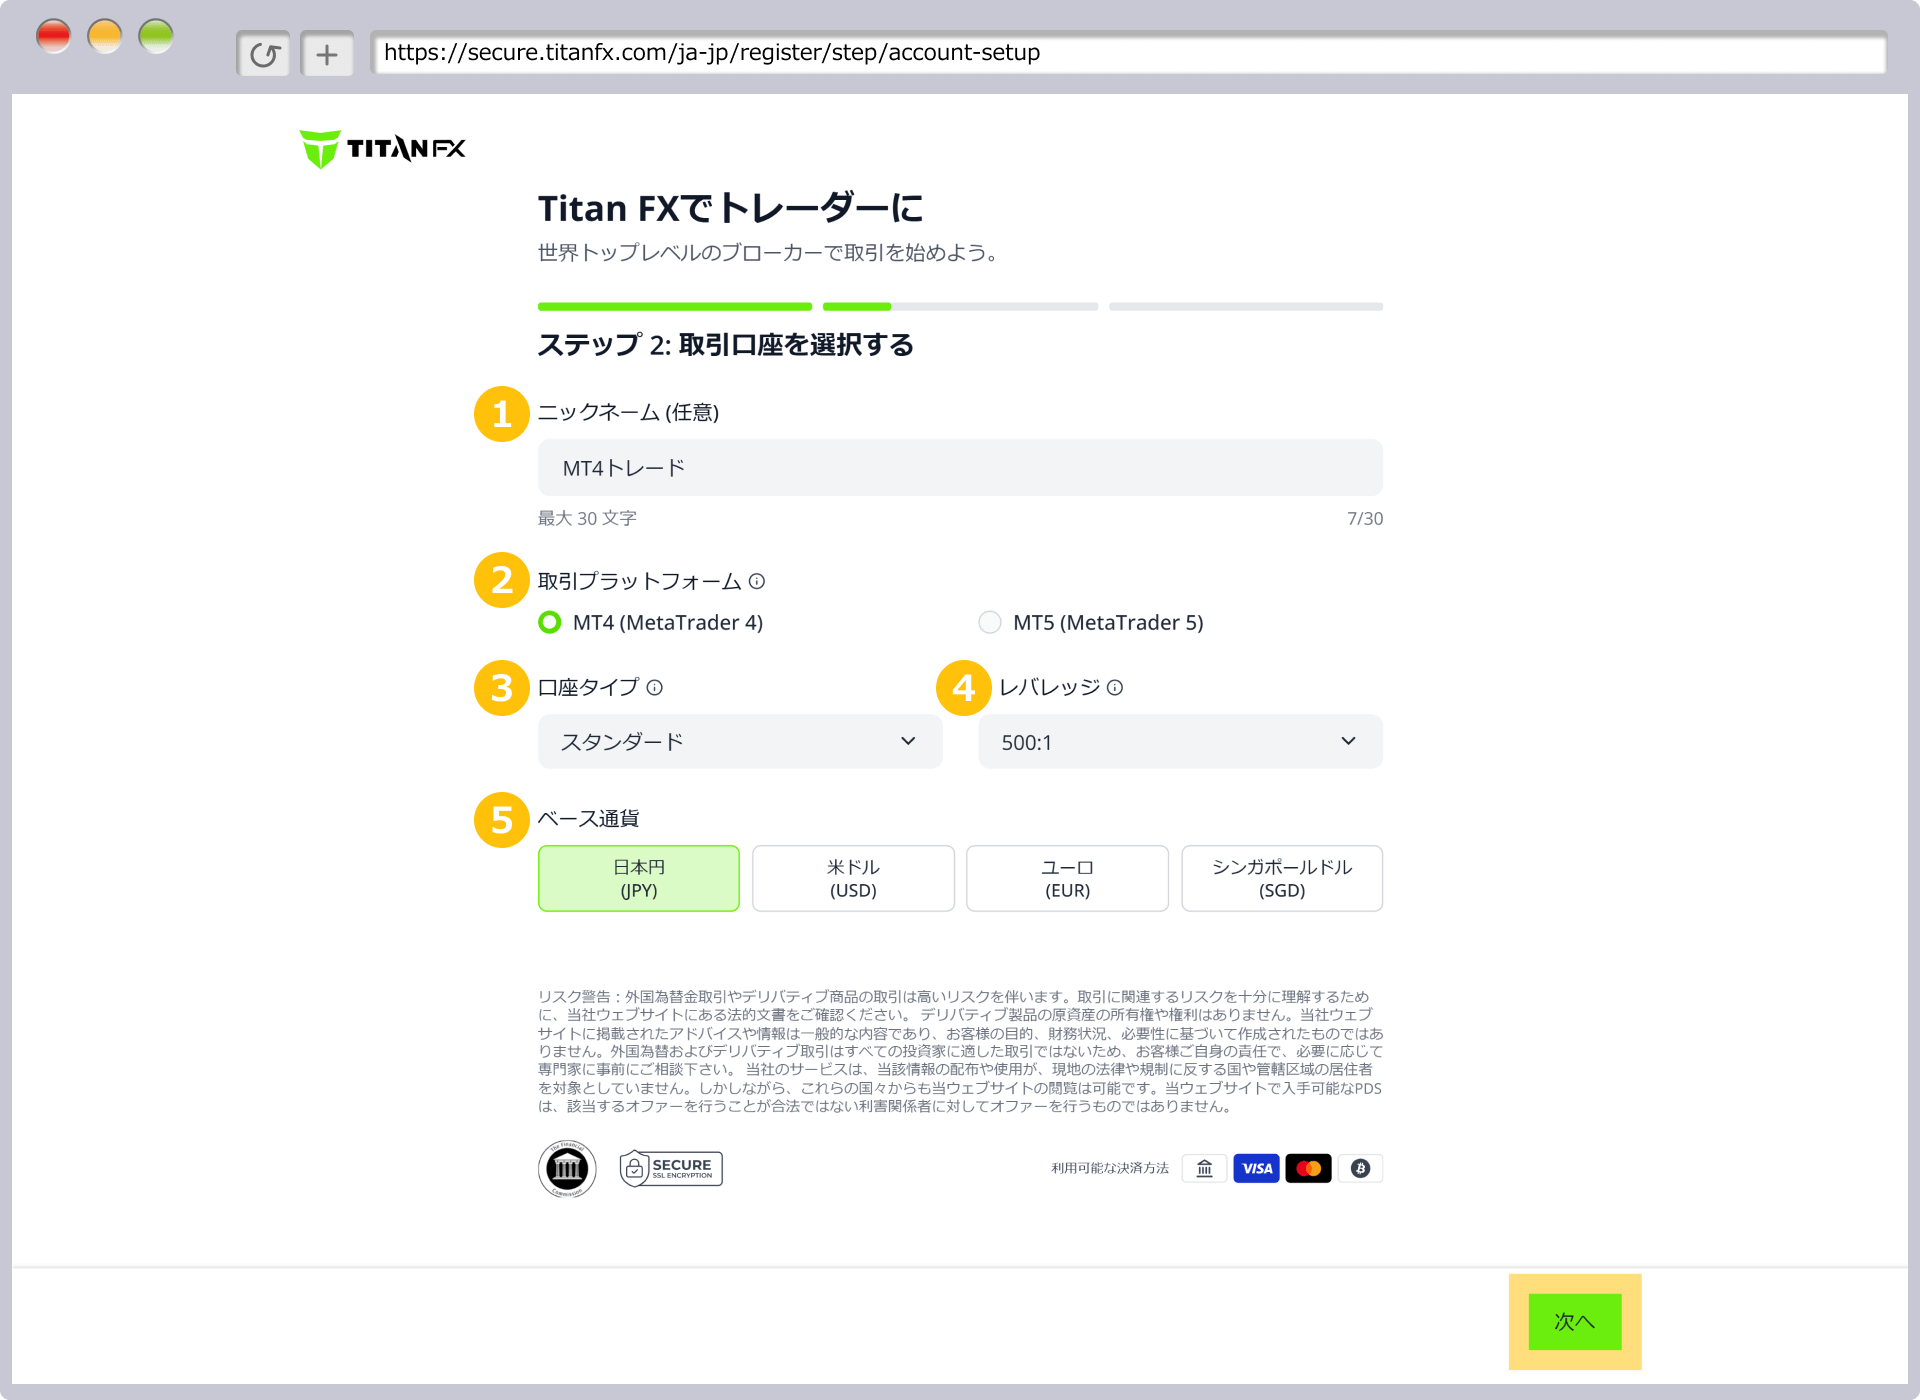
Task: Click the browser reload icon
Action: (x=264, y=54)
